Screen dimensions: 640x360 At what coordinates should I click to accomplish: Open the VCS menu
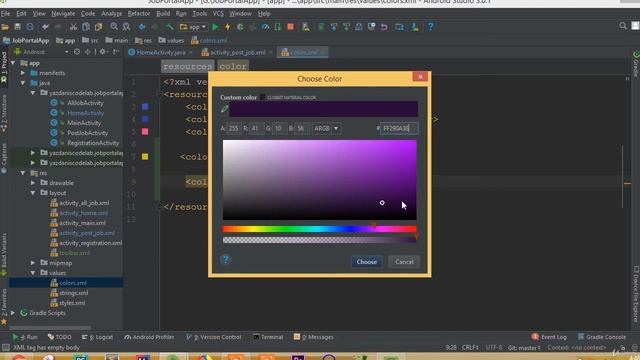point(218,13)
